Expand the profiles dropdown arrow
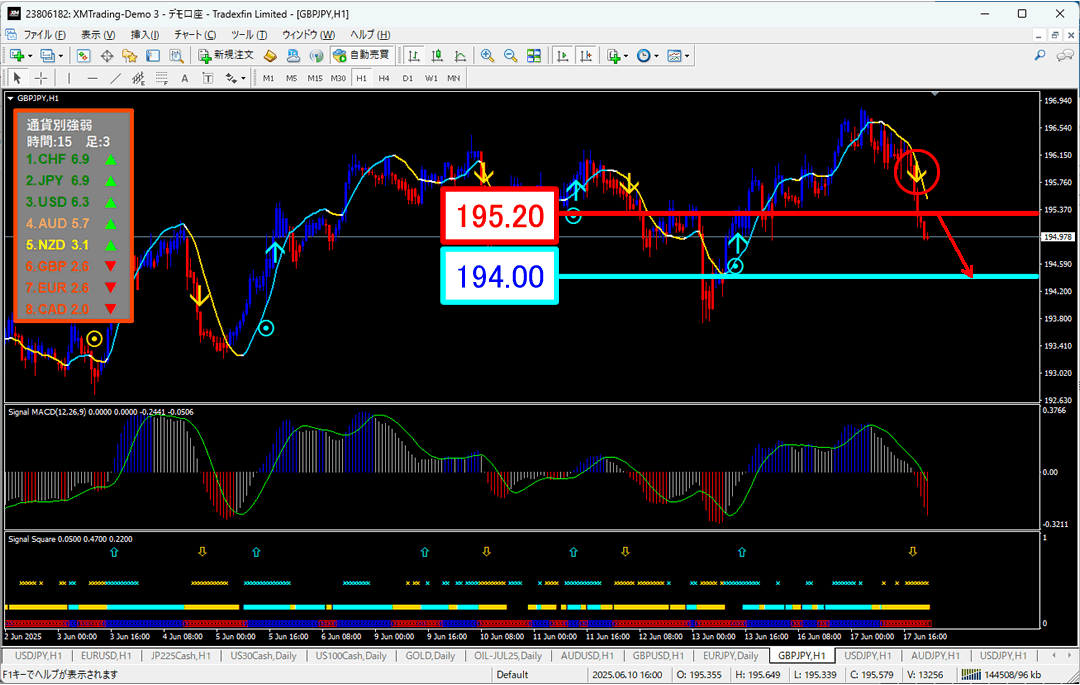The image size is (1080, 685). click(61, 56)
